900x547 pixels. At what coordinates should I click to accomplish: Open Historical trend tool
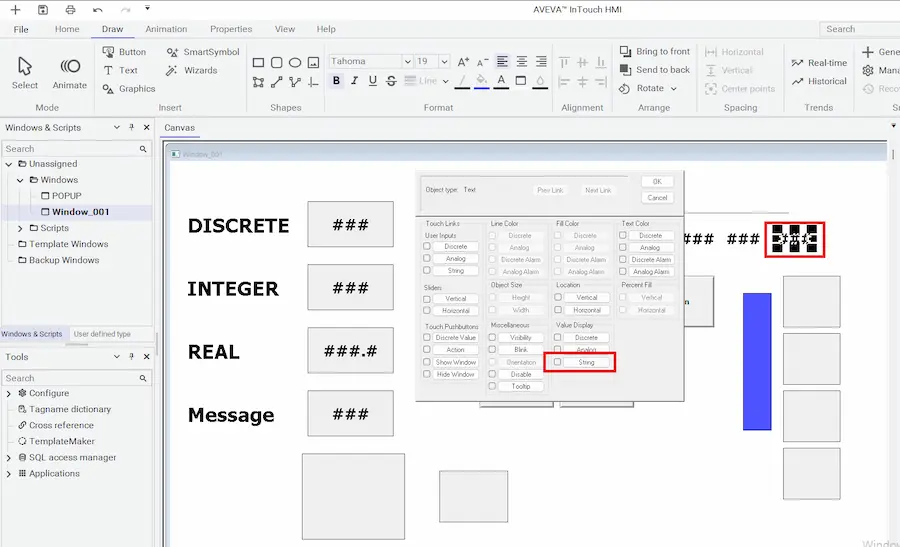pyautogui.click(x=819, y=81)
